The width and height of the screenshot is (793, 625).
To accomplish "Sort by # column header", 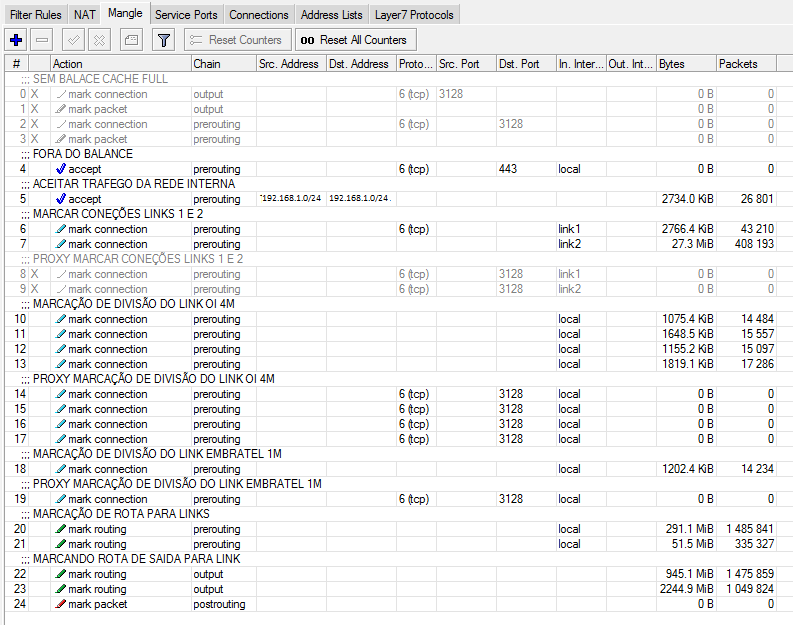I will [17, 64].
